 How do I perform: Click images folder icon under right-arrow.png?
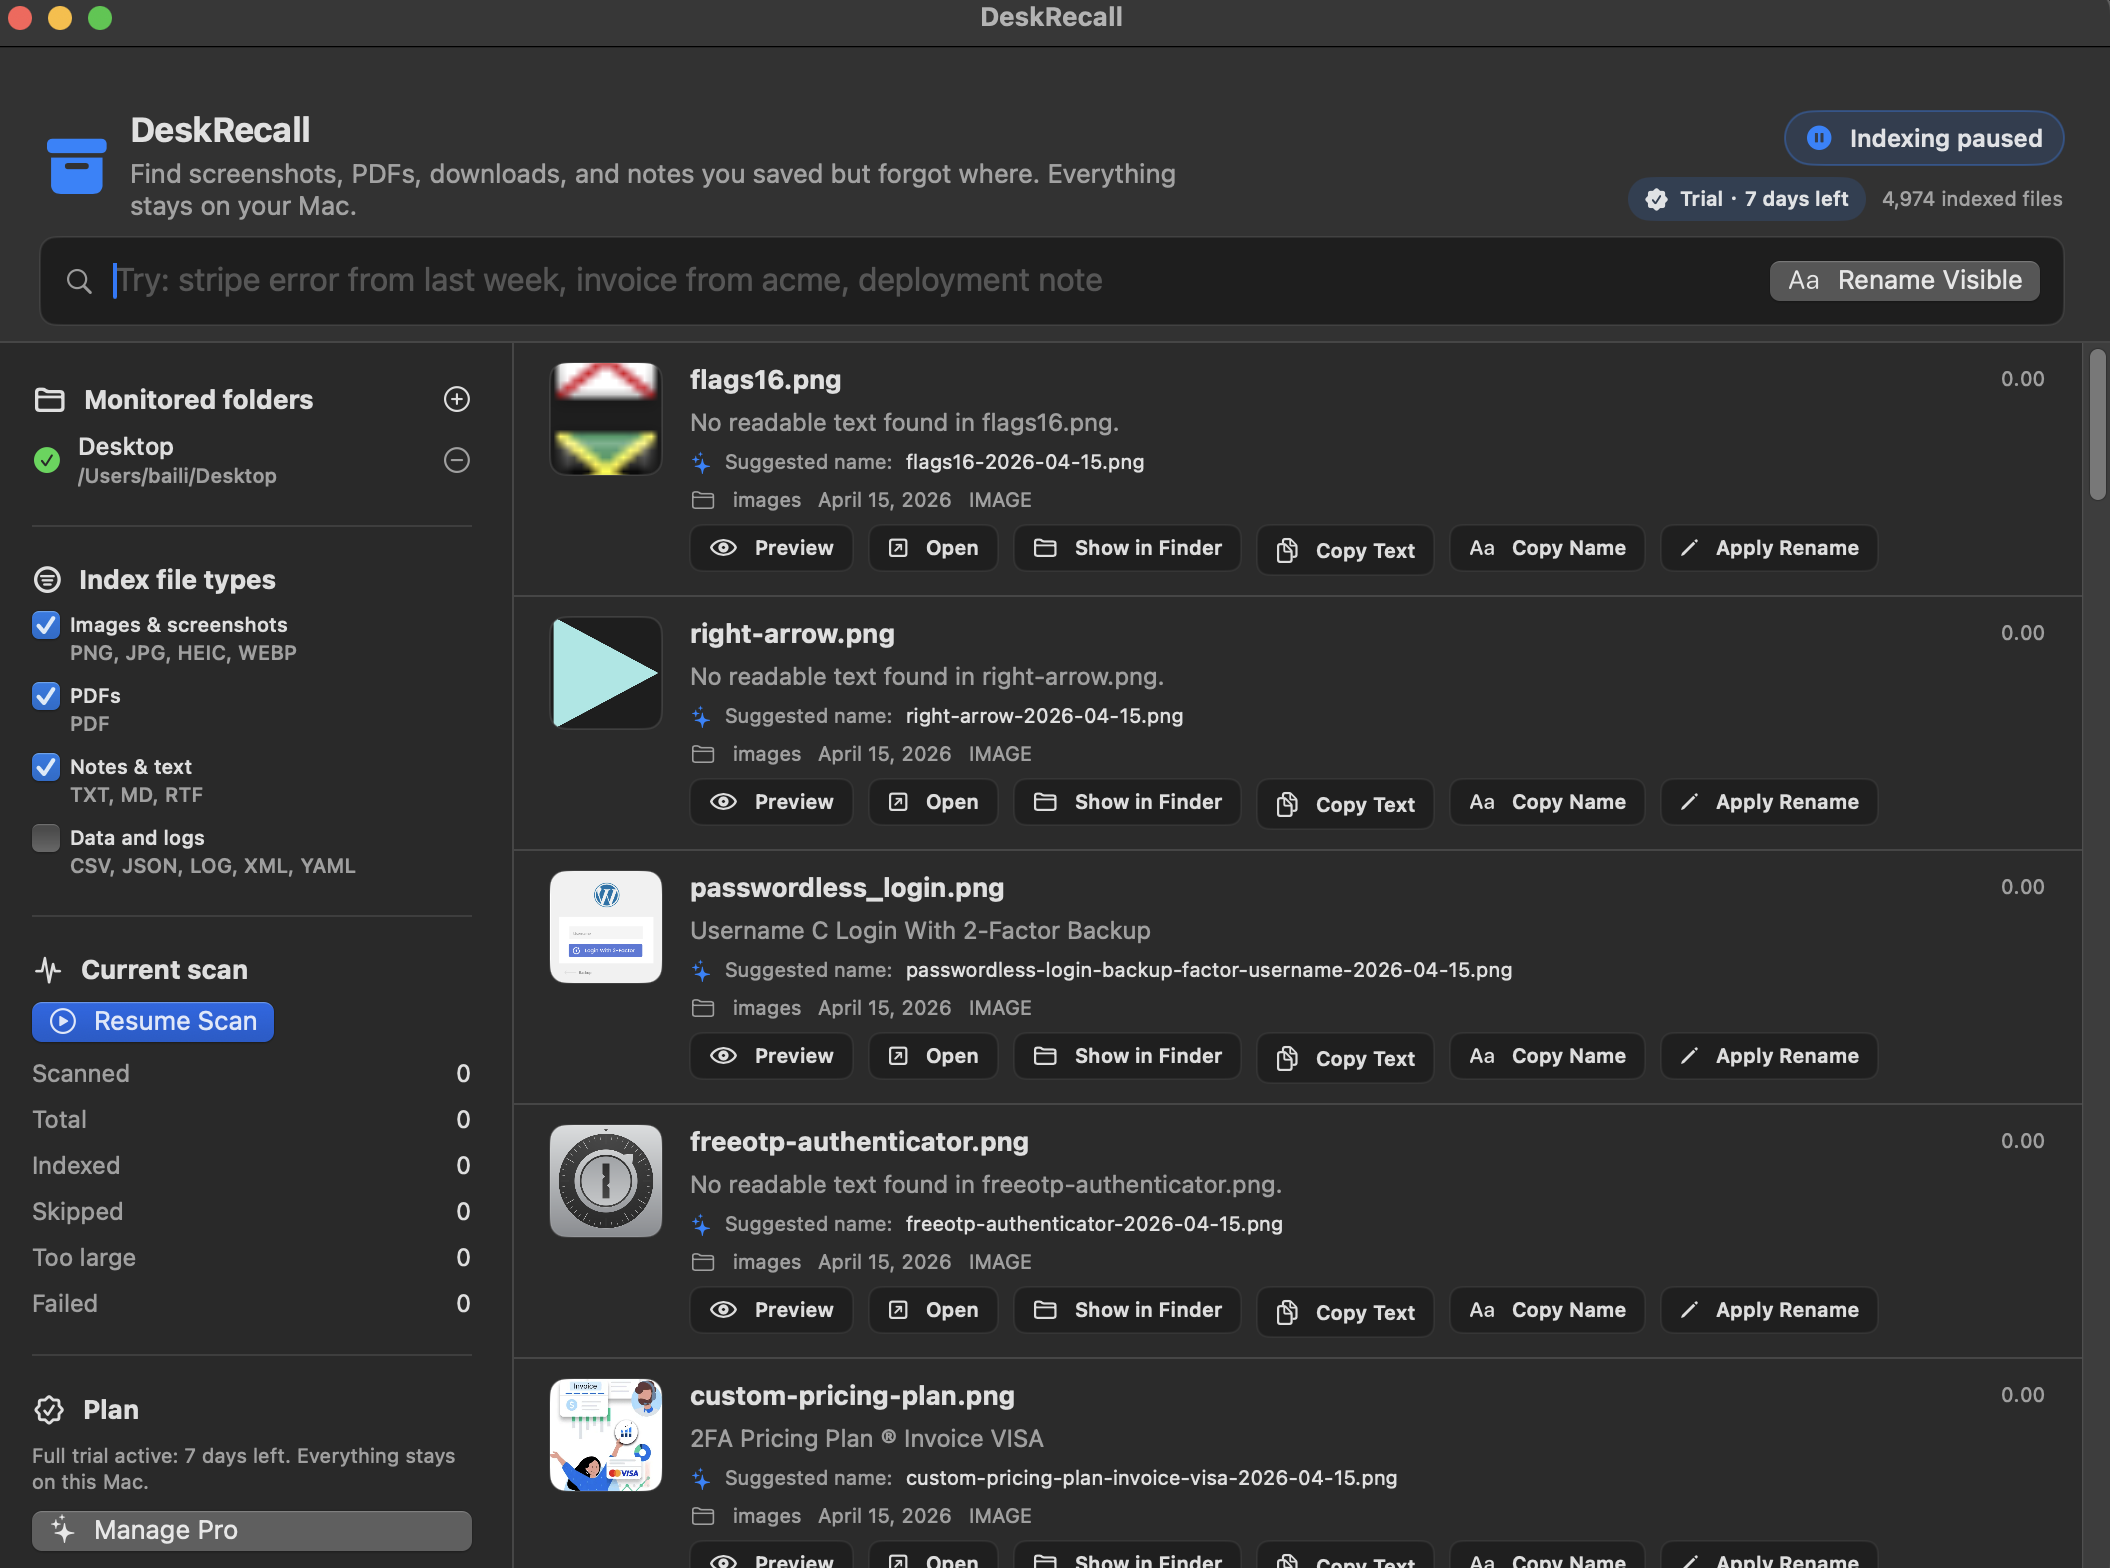point(703,754)
